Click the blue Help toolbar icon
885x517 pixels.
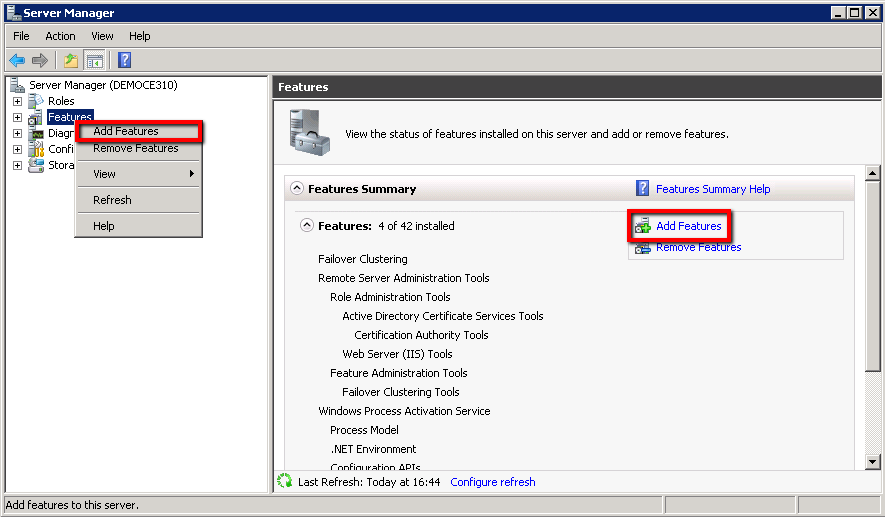coord(125,61)
